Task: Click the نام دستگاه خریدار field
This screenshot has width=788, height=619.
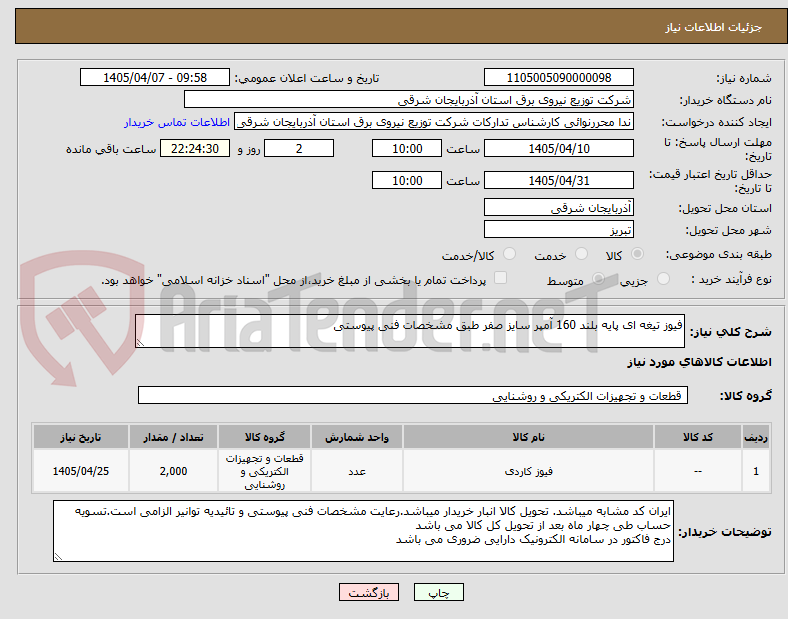Action: 409,99
